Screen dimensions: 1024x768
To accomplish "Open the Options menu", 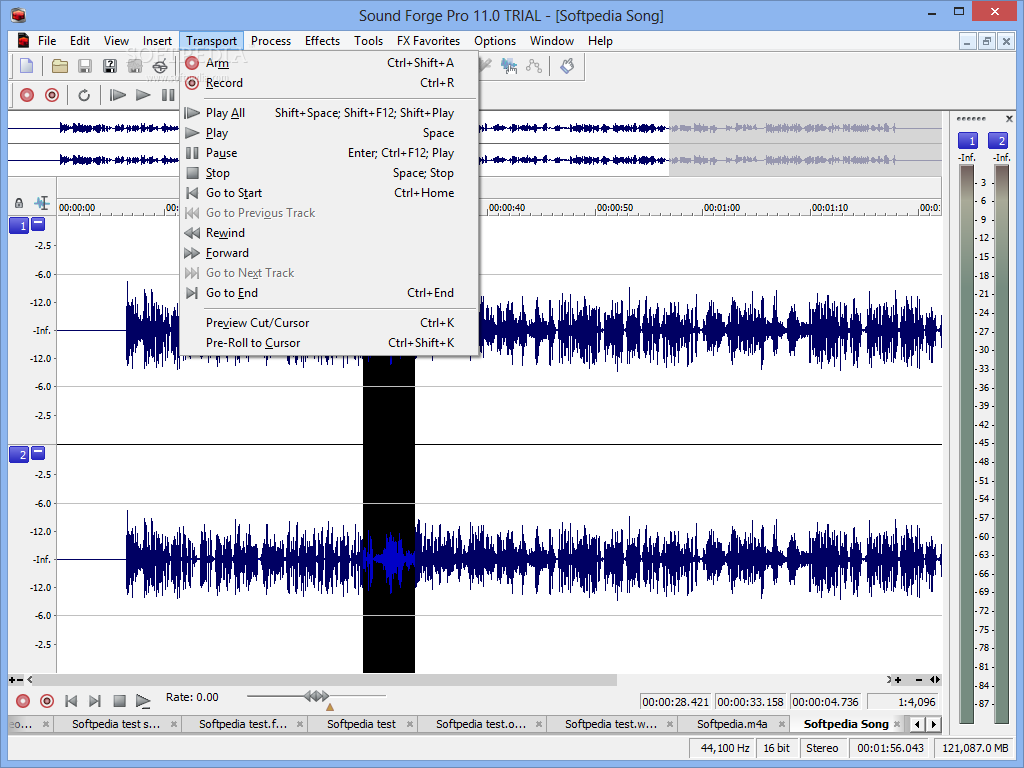I will tap(495, 41).
